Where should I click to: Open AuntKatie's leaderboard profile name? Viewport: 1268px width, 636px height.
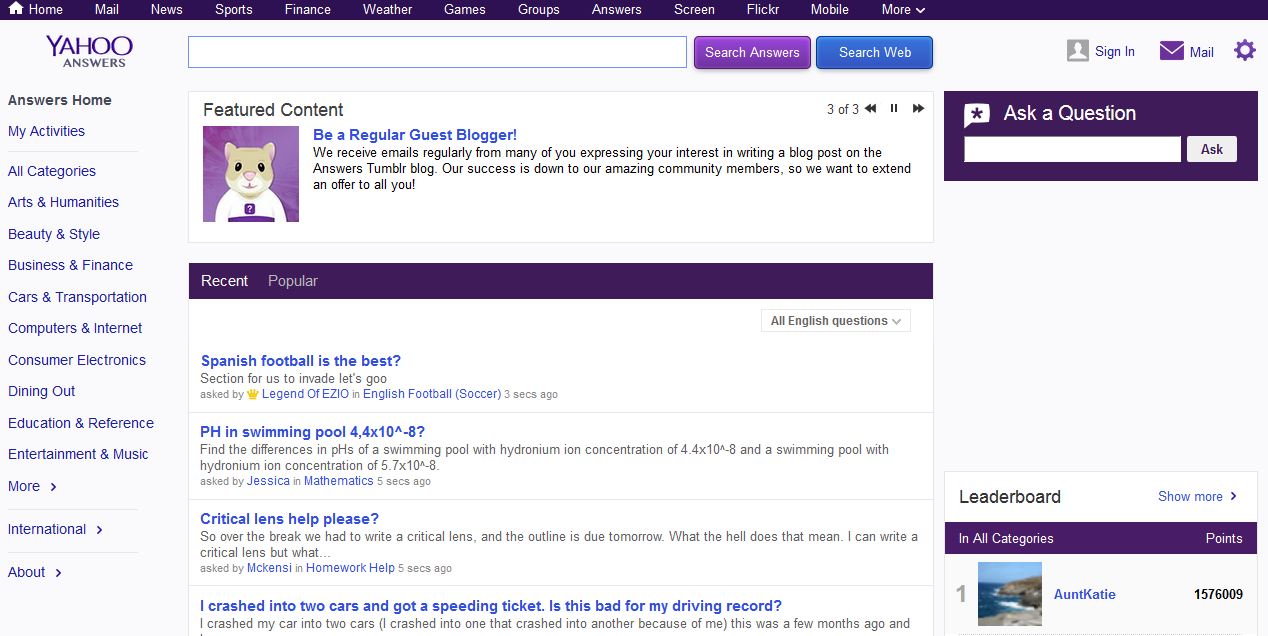tap(1087, 594)
